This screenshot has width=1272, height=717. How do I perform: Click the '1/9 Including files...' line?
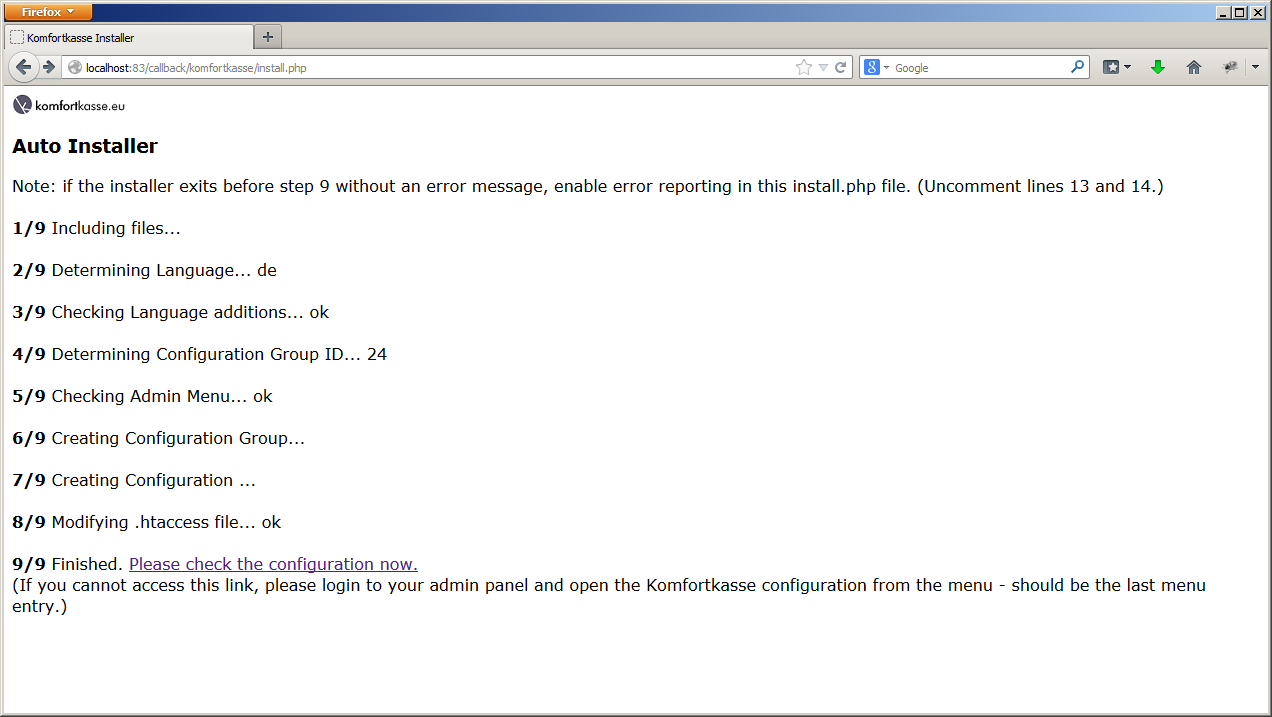96,228
